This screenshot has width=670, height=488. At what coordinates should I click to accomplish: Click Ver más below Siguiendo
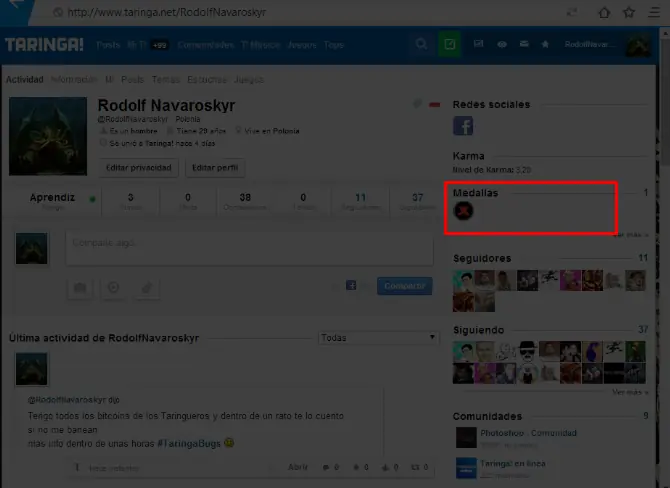point(630,392)
